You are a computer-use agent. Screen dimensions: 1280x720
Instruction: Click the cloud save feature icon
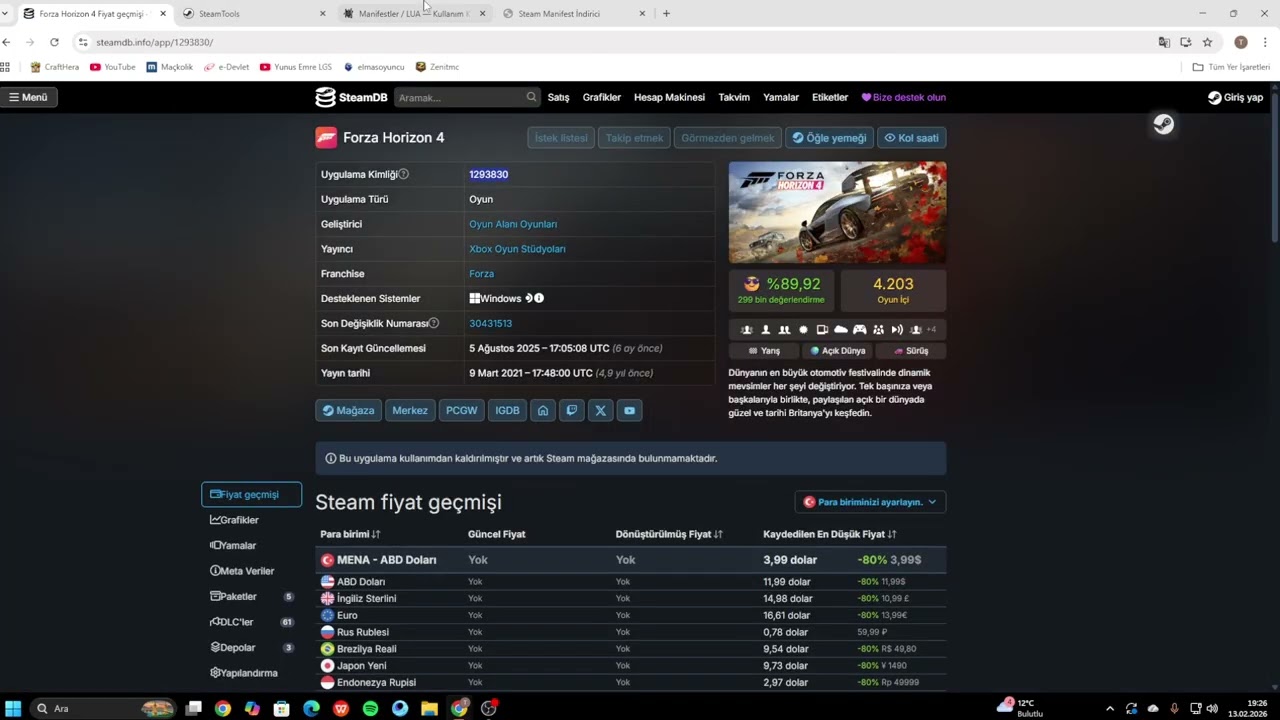tap(841, 329)
